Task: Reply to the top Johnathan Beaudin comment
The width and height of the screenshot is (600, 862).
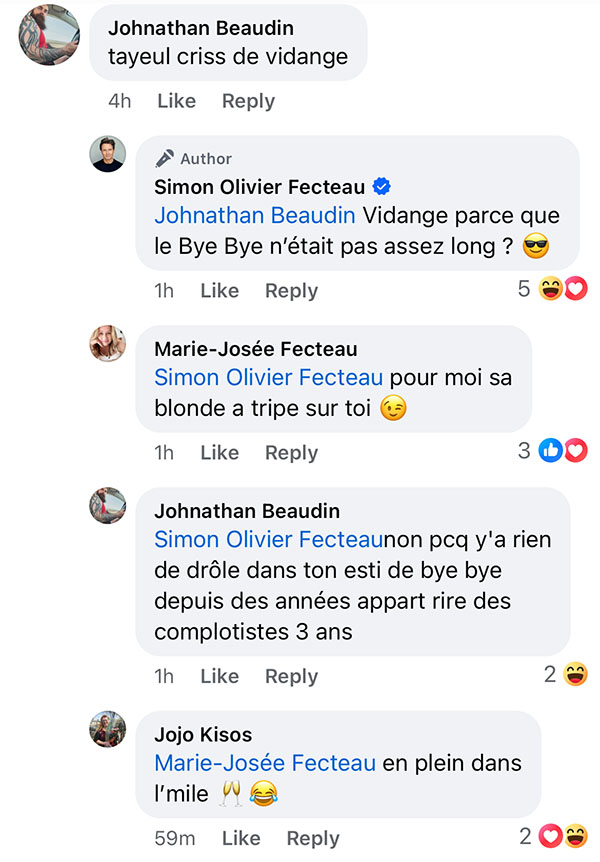Action: click(248, 101)
